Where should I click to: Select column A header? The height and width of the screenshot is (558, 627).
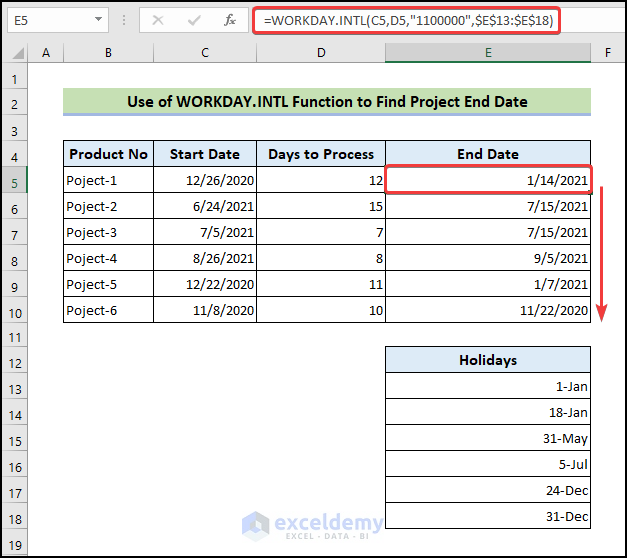tap(46, 53)
